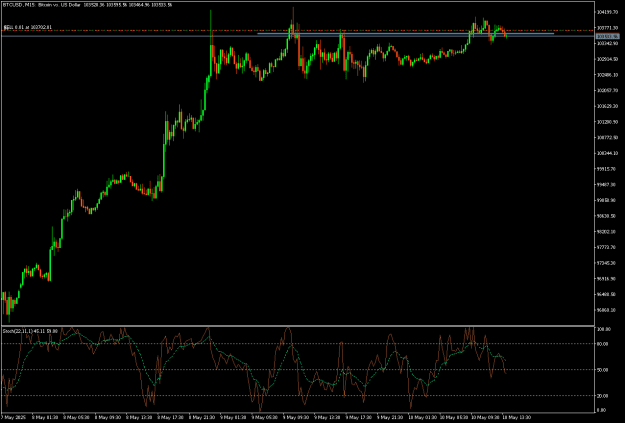
Task: Select the blue horizontal line on the chart
Action: tap(405, 33)
